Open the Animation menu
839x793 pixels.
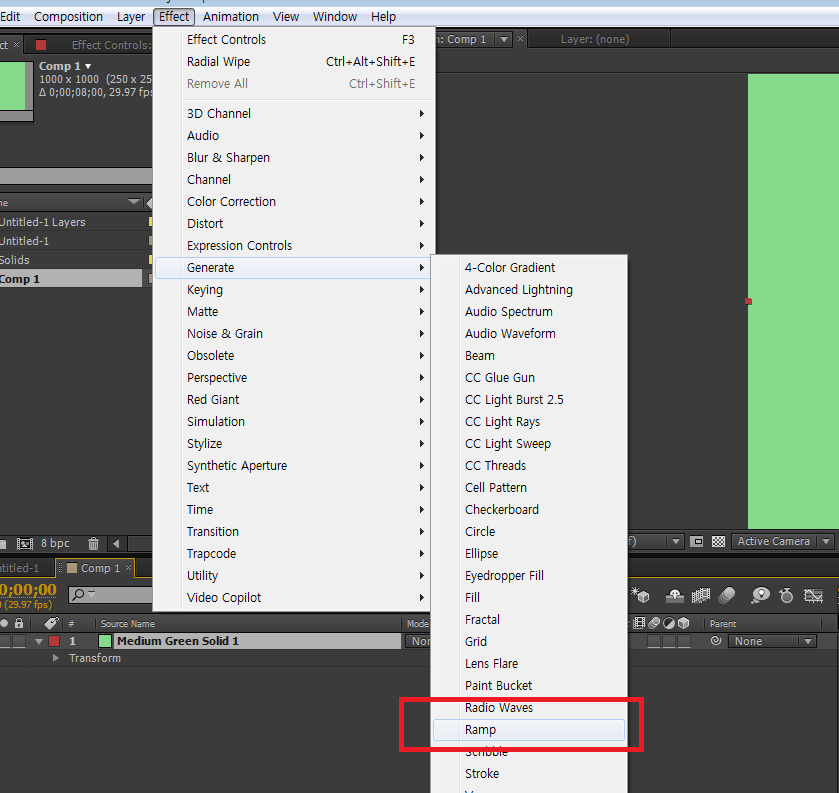(x=231, y=17)
